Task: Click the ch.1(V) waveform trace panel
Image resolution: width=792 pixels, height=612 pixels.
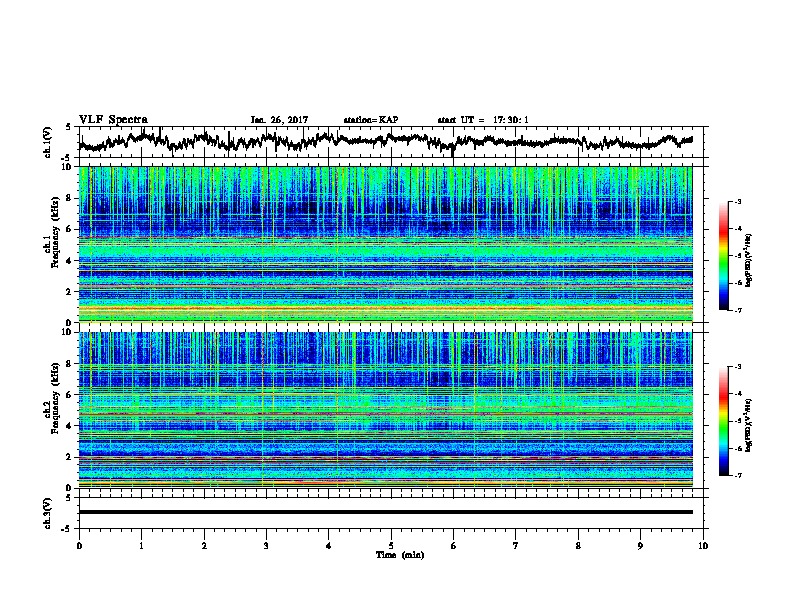Action: tap(390, 142)
